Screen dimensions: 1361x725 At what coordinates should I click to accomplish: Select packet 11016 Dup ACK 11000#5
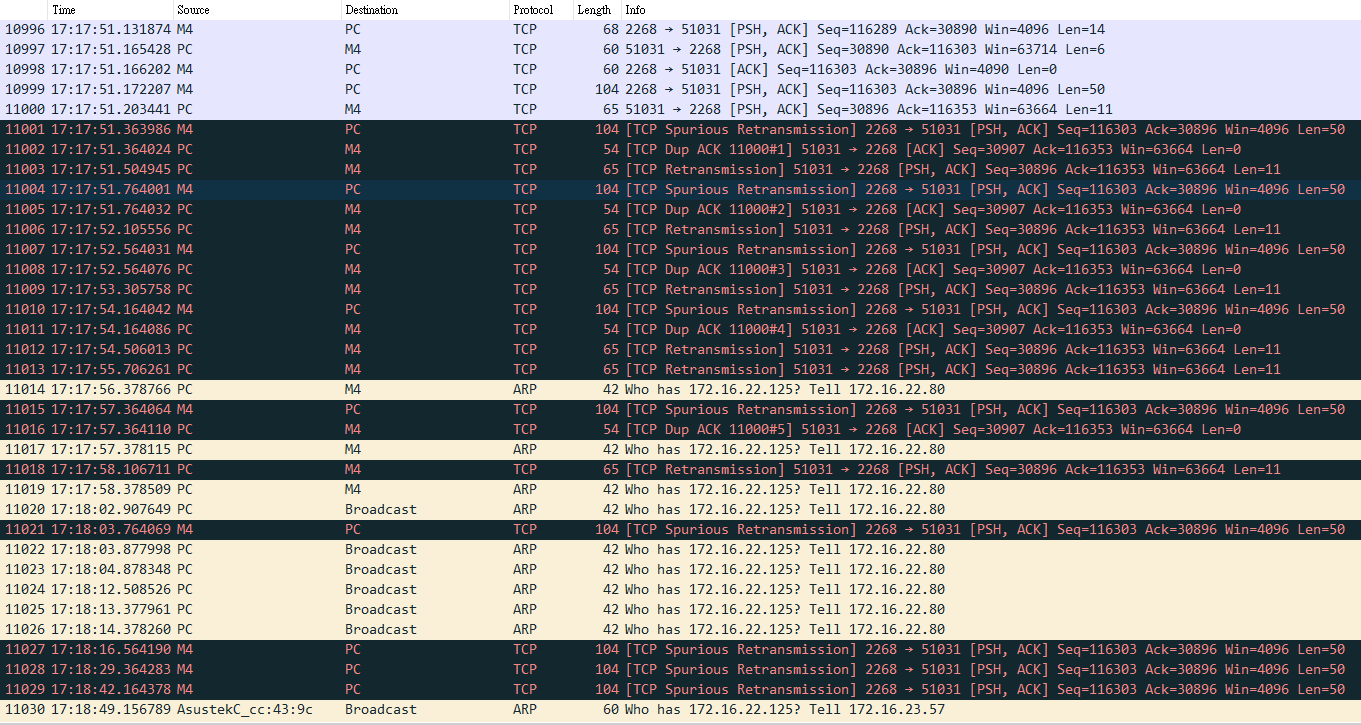(680, 430)
